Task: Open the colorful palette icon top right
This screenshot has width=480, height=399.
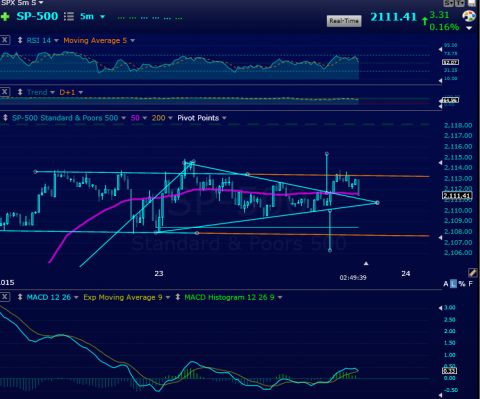Action: tap(469, 16)
